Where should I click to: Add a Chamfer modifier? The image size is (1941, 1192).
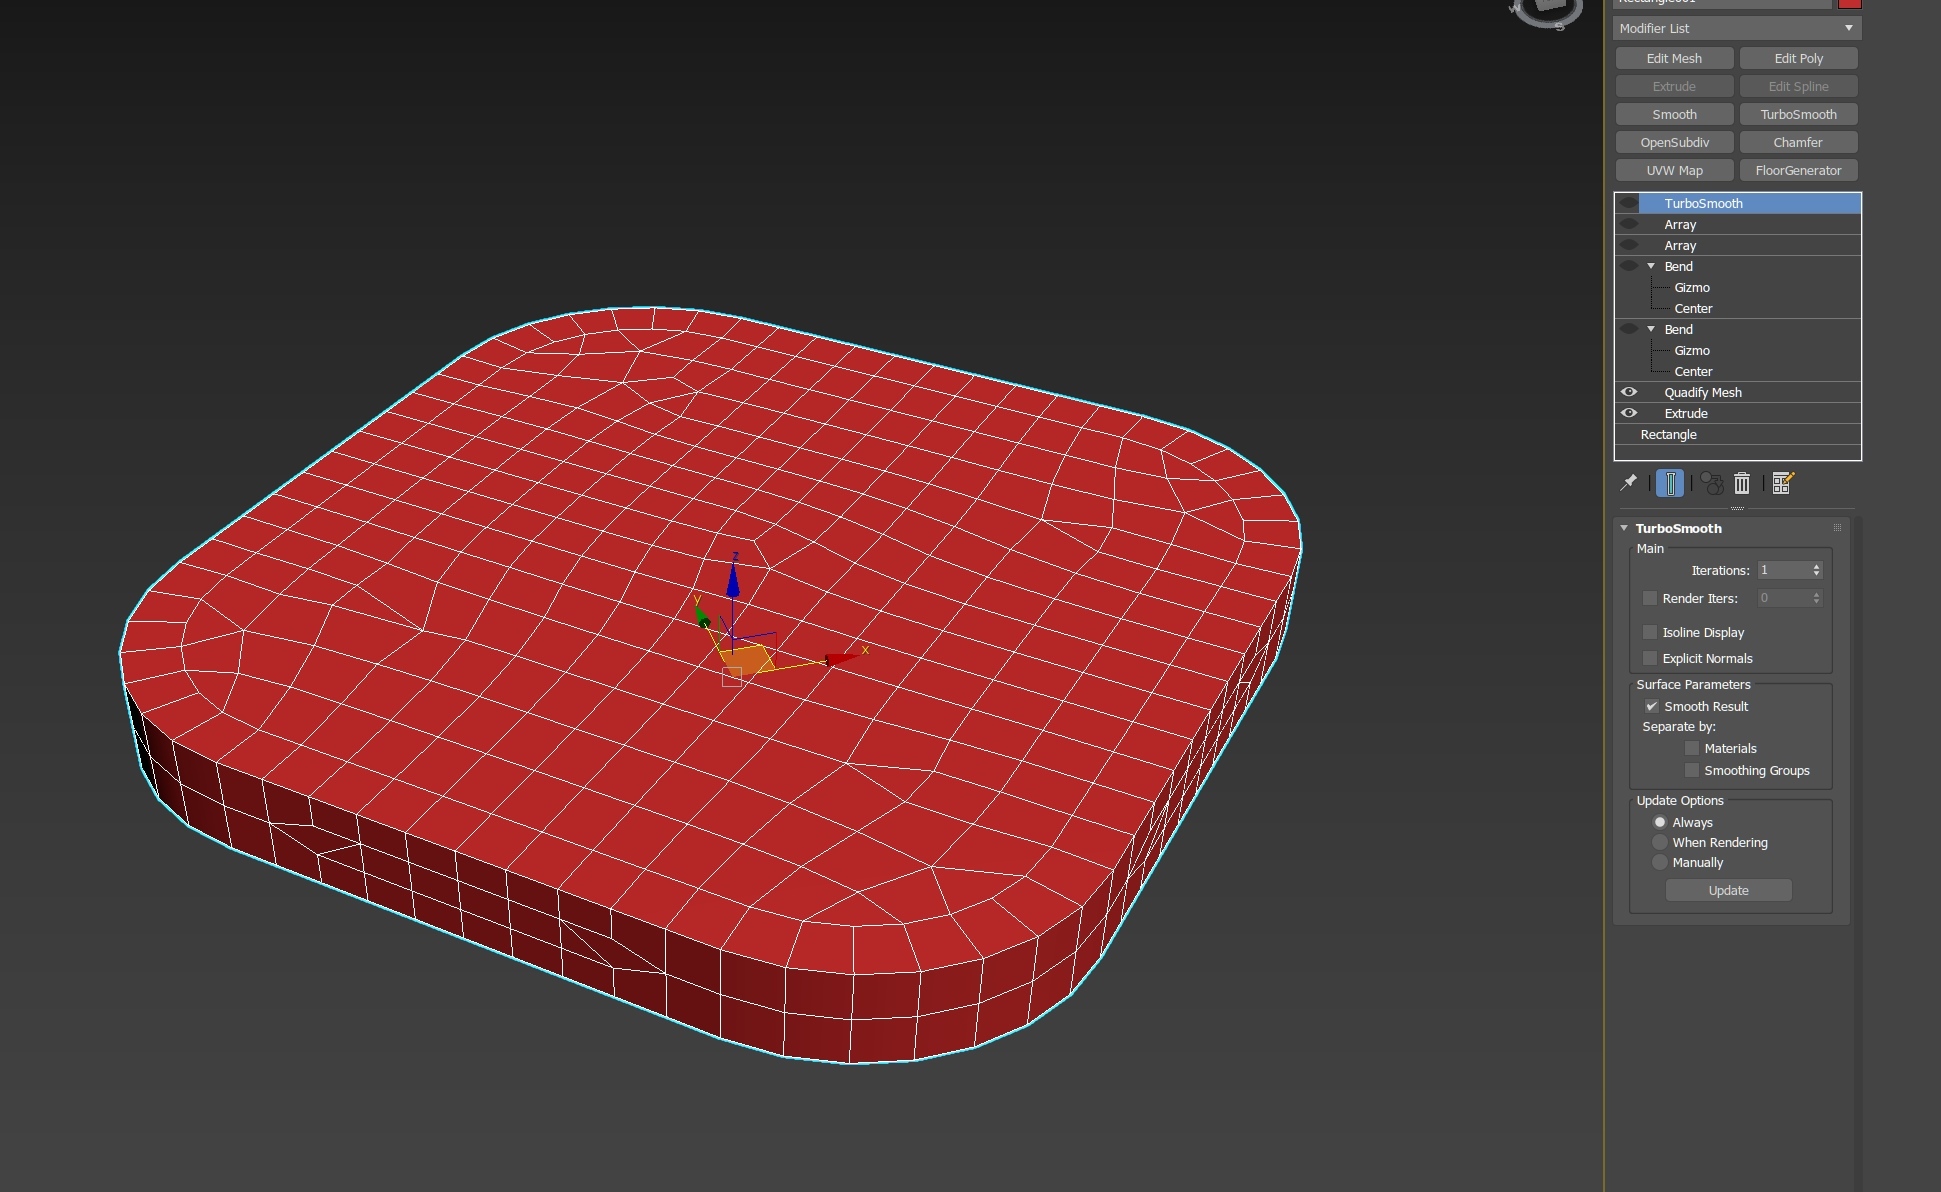coord(1798,142)
